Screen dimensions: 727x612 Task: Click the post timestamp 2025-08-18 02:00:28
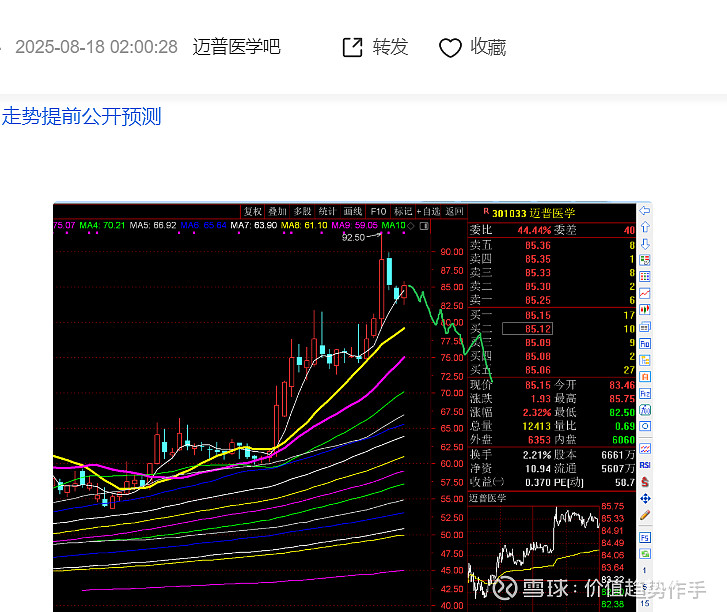(96, 47)
